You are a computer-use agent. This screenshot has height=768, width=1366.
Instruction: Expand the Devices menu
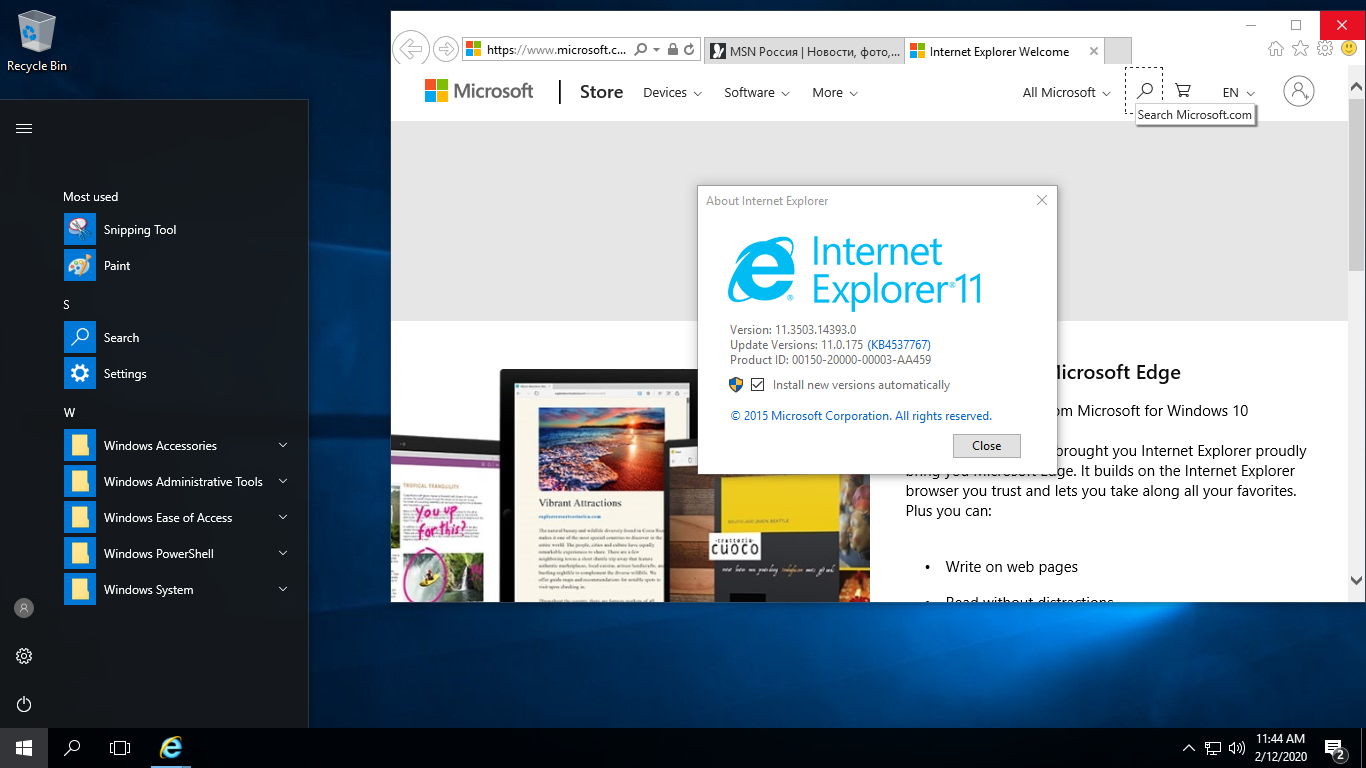tap(672, 92)
